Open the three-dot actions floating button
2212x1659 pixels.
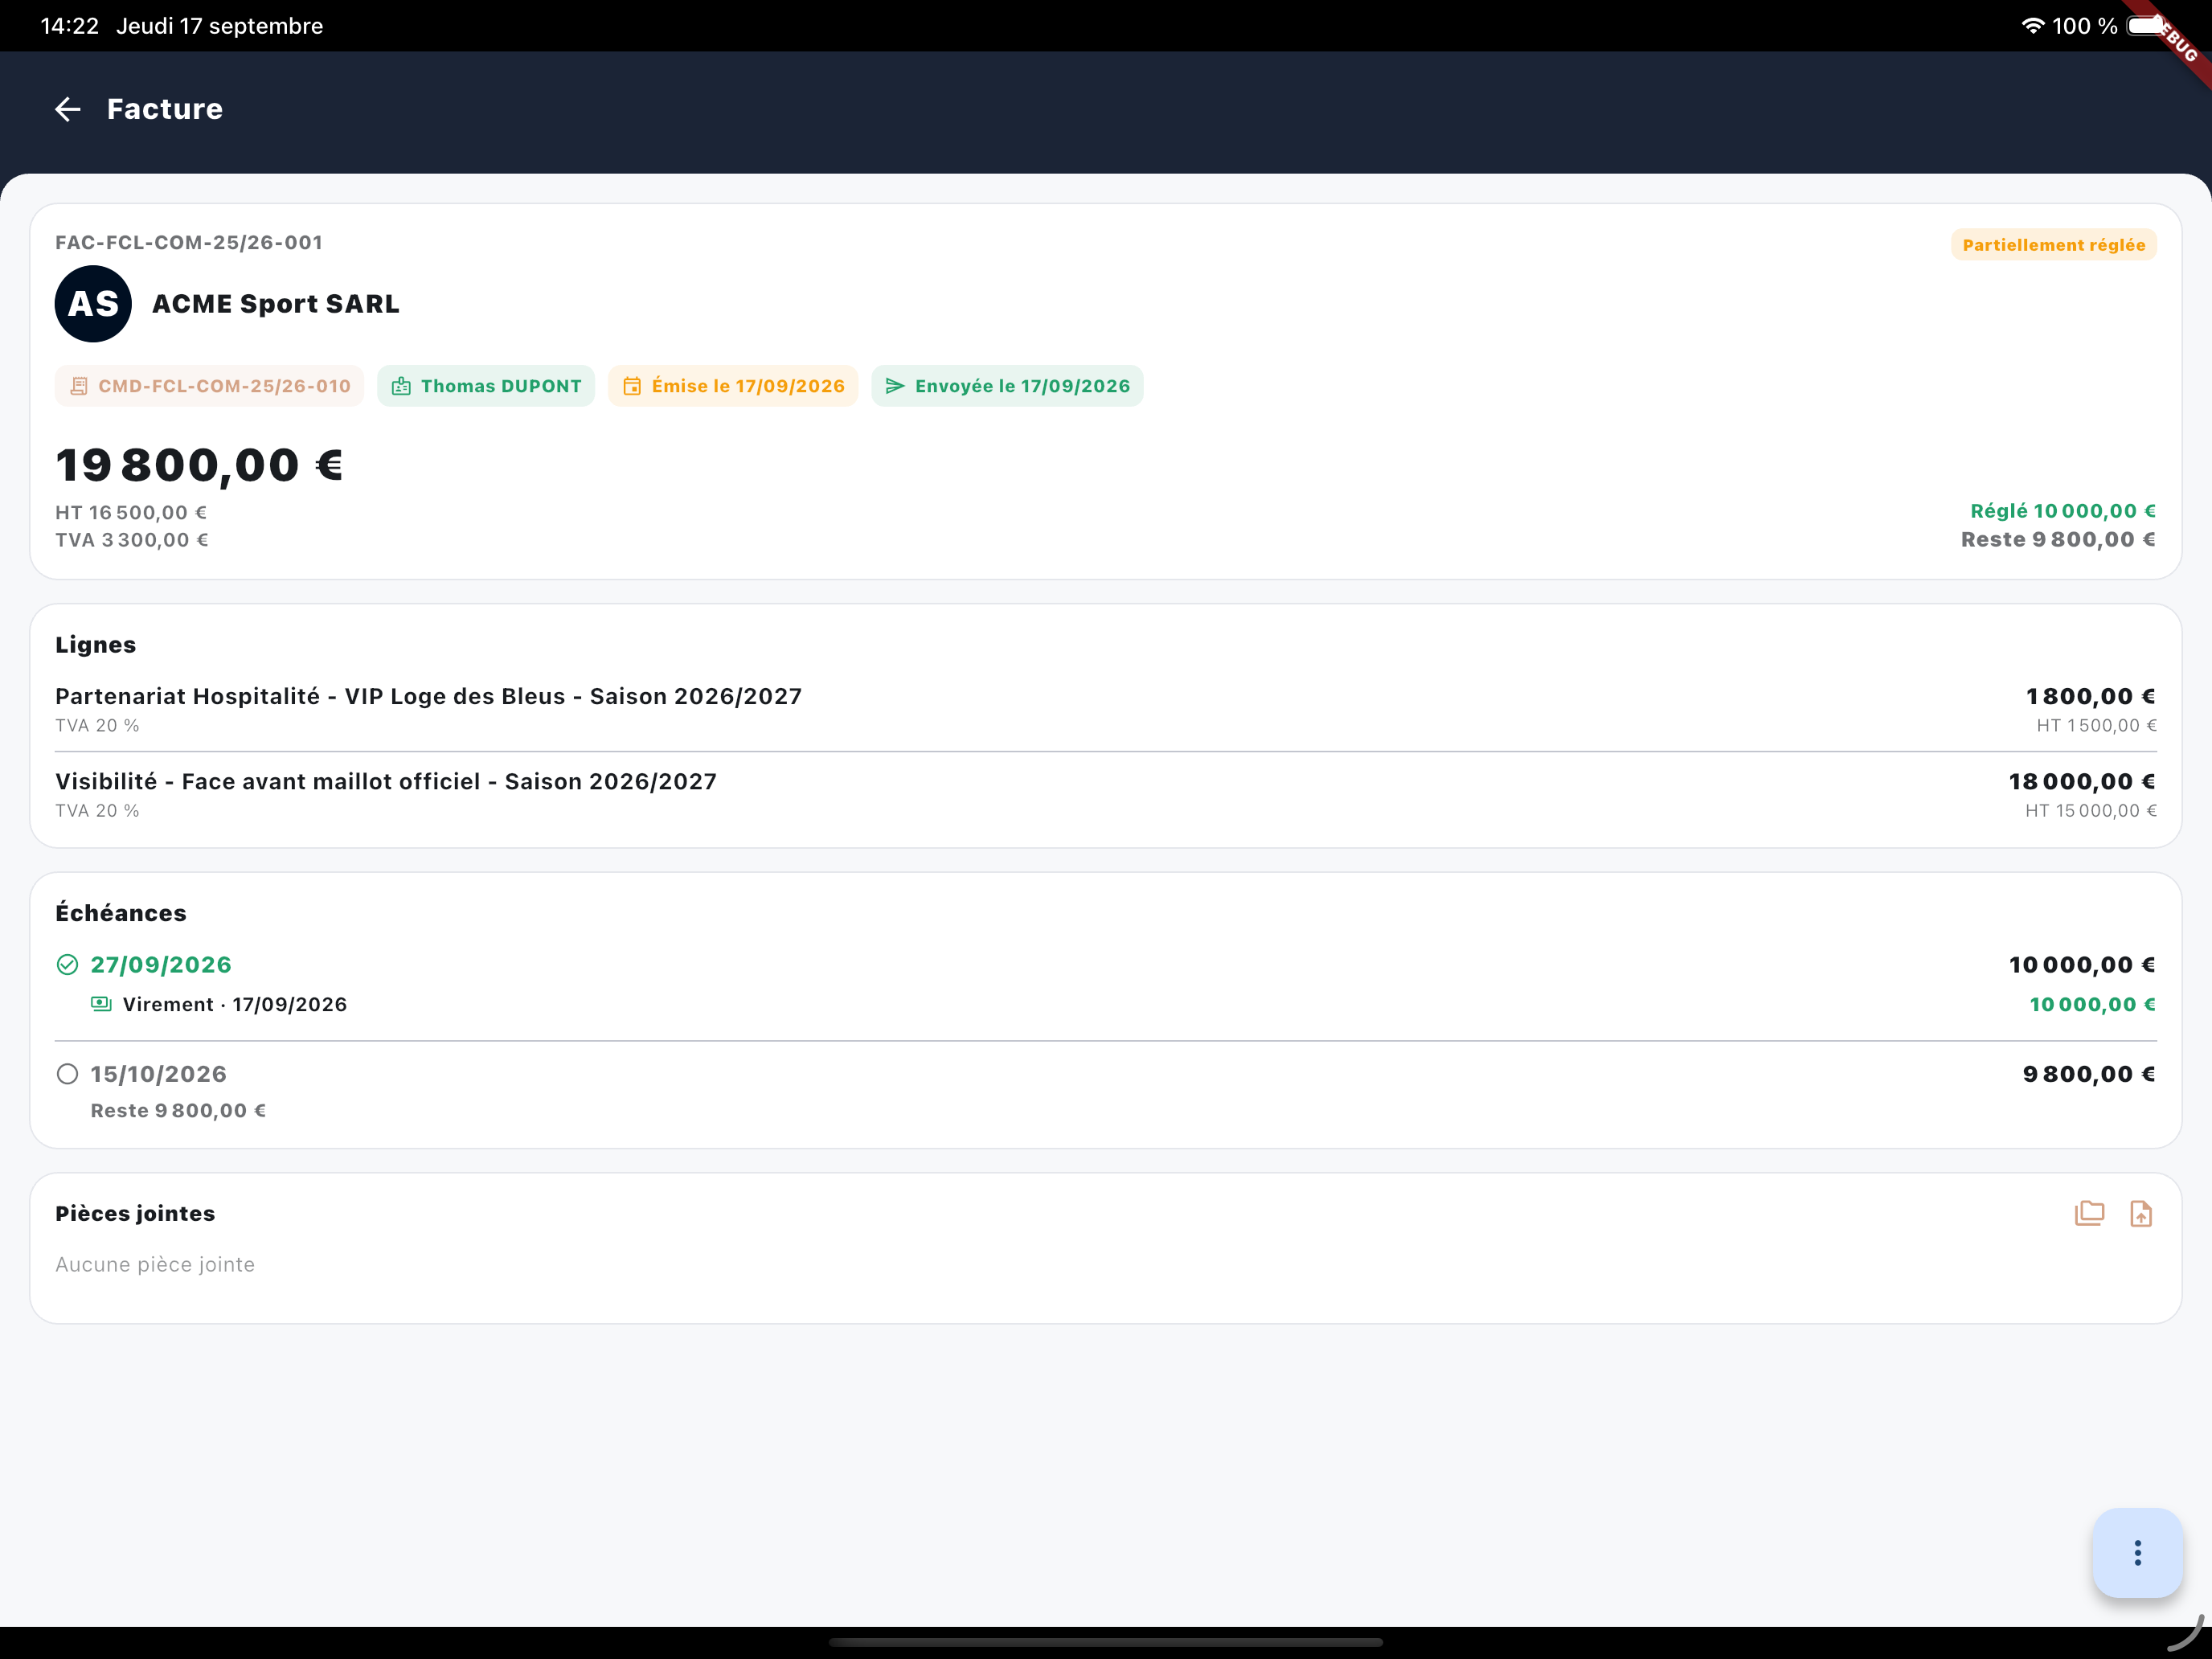2137,1552
